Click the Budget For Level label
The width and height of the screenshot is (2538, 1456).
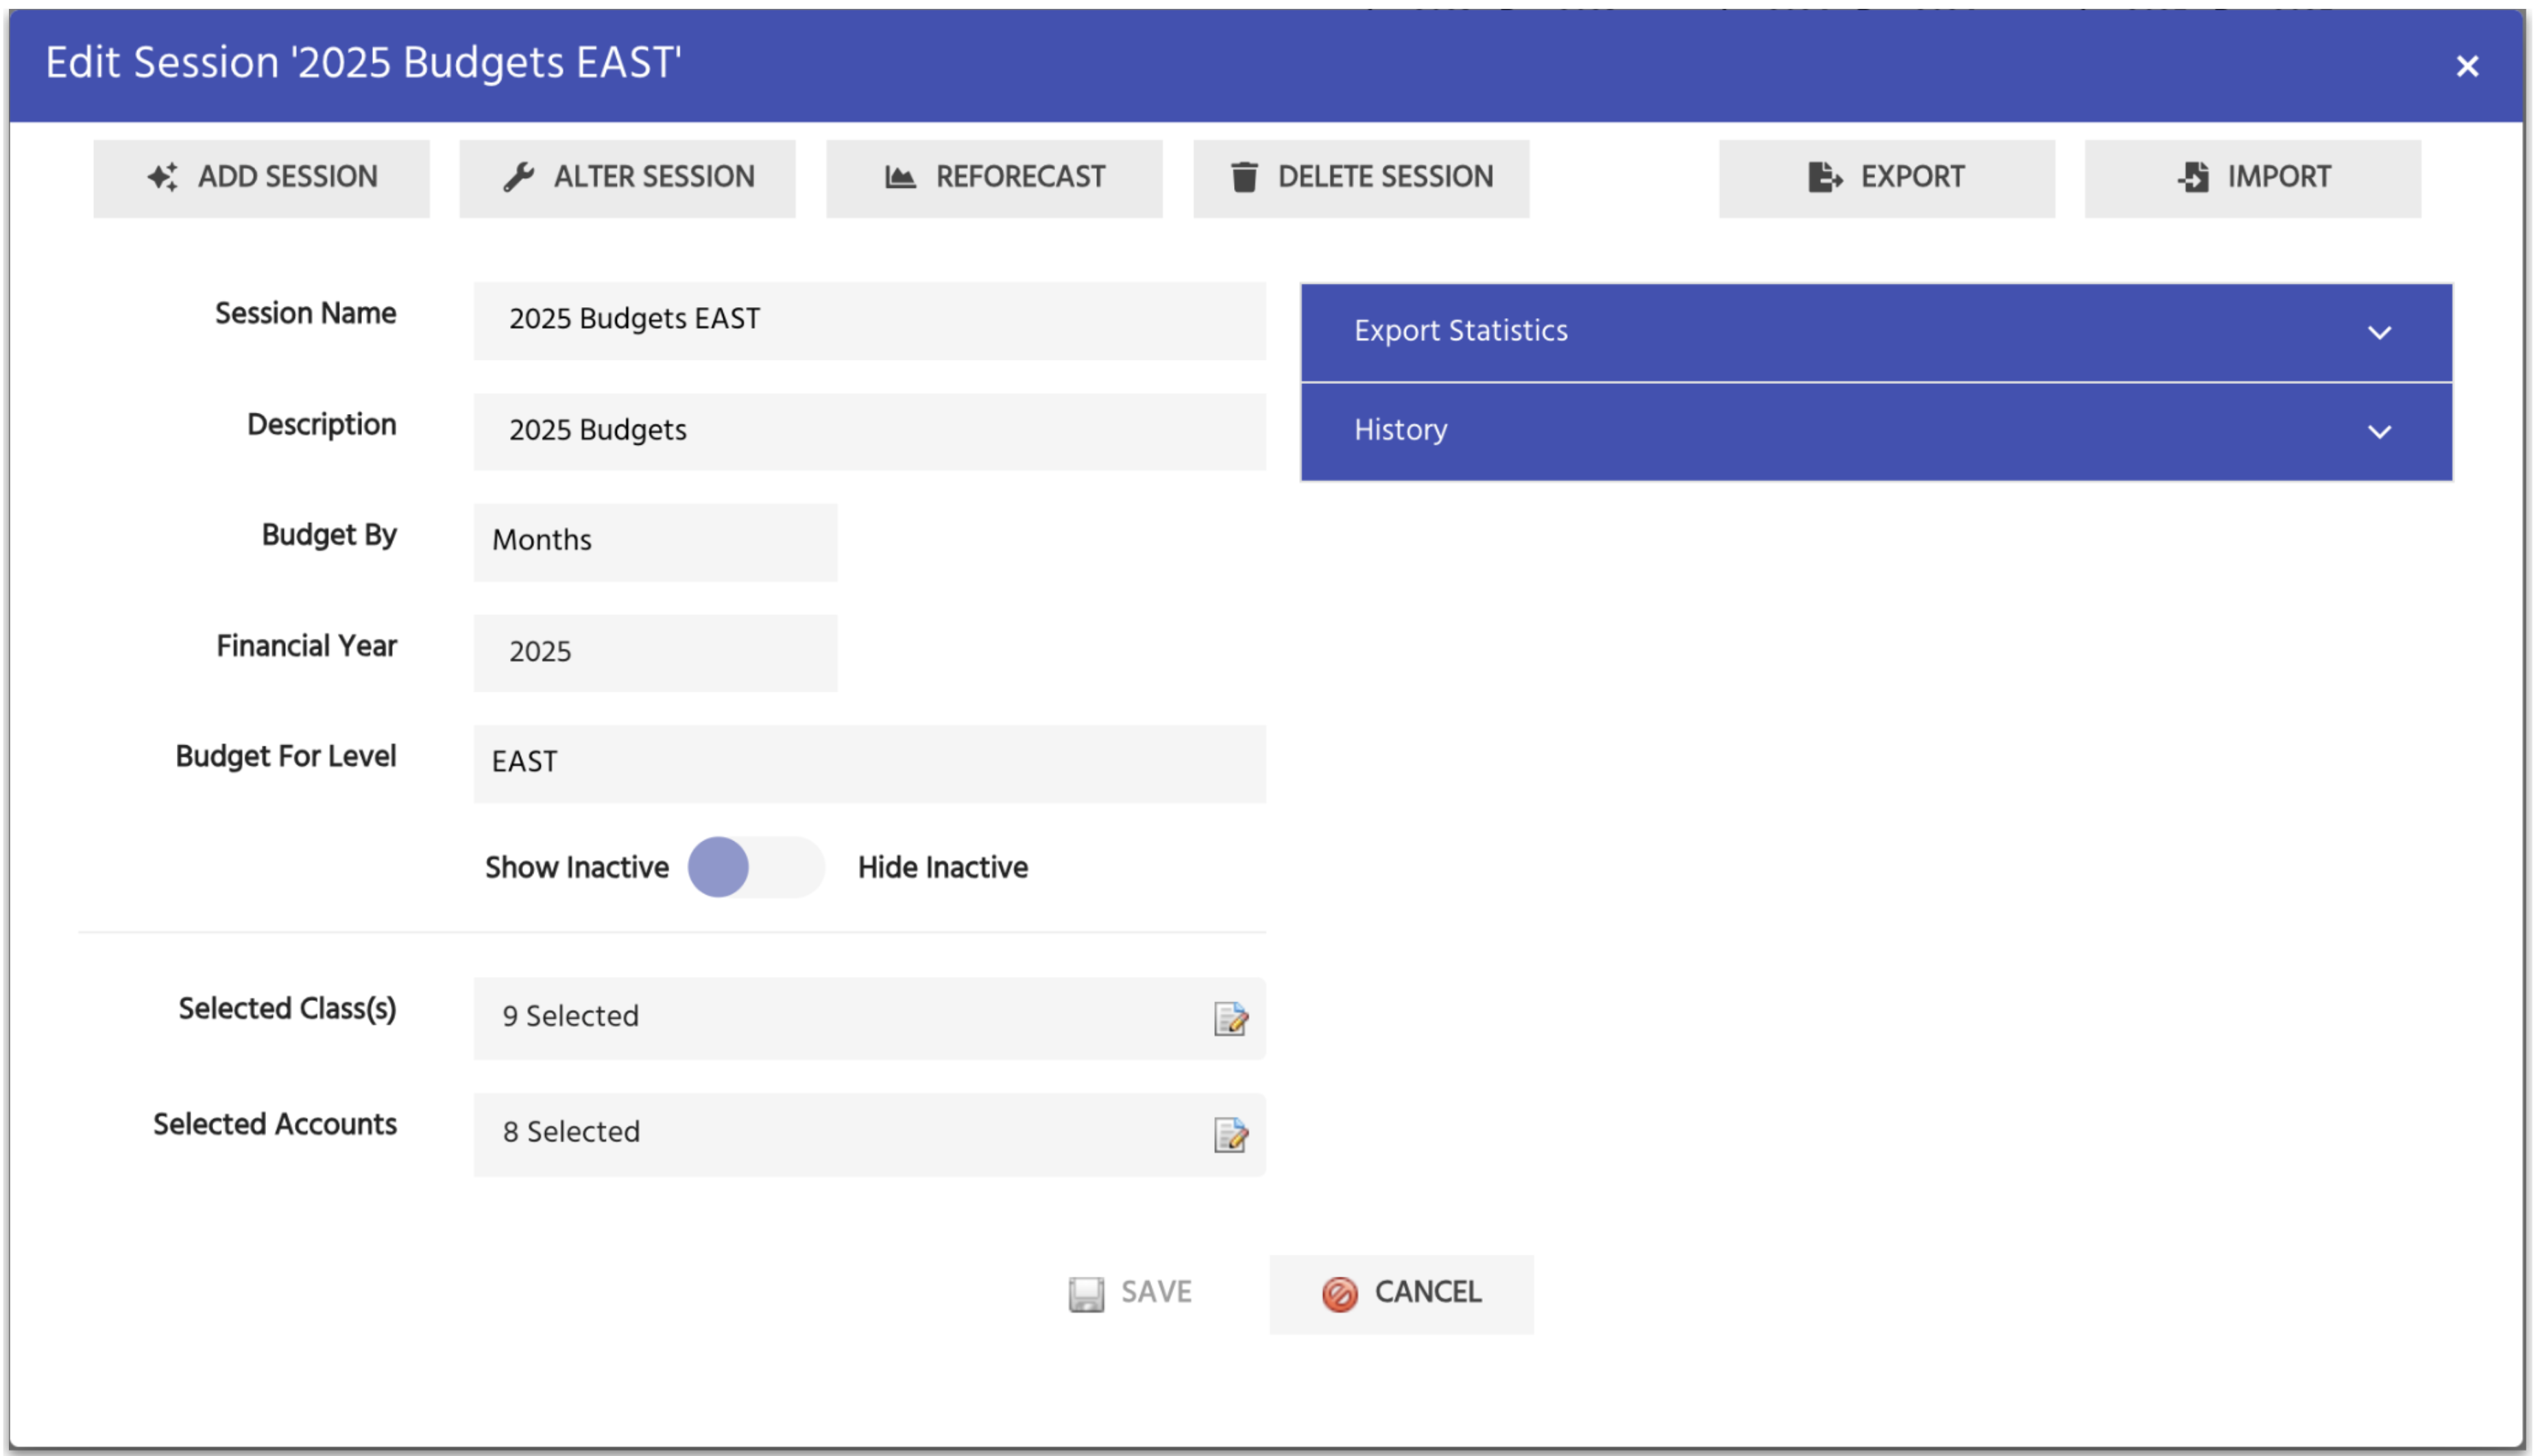286,756
